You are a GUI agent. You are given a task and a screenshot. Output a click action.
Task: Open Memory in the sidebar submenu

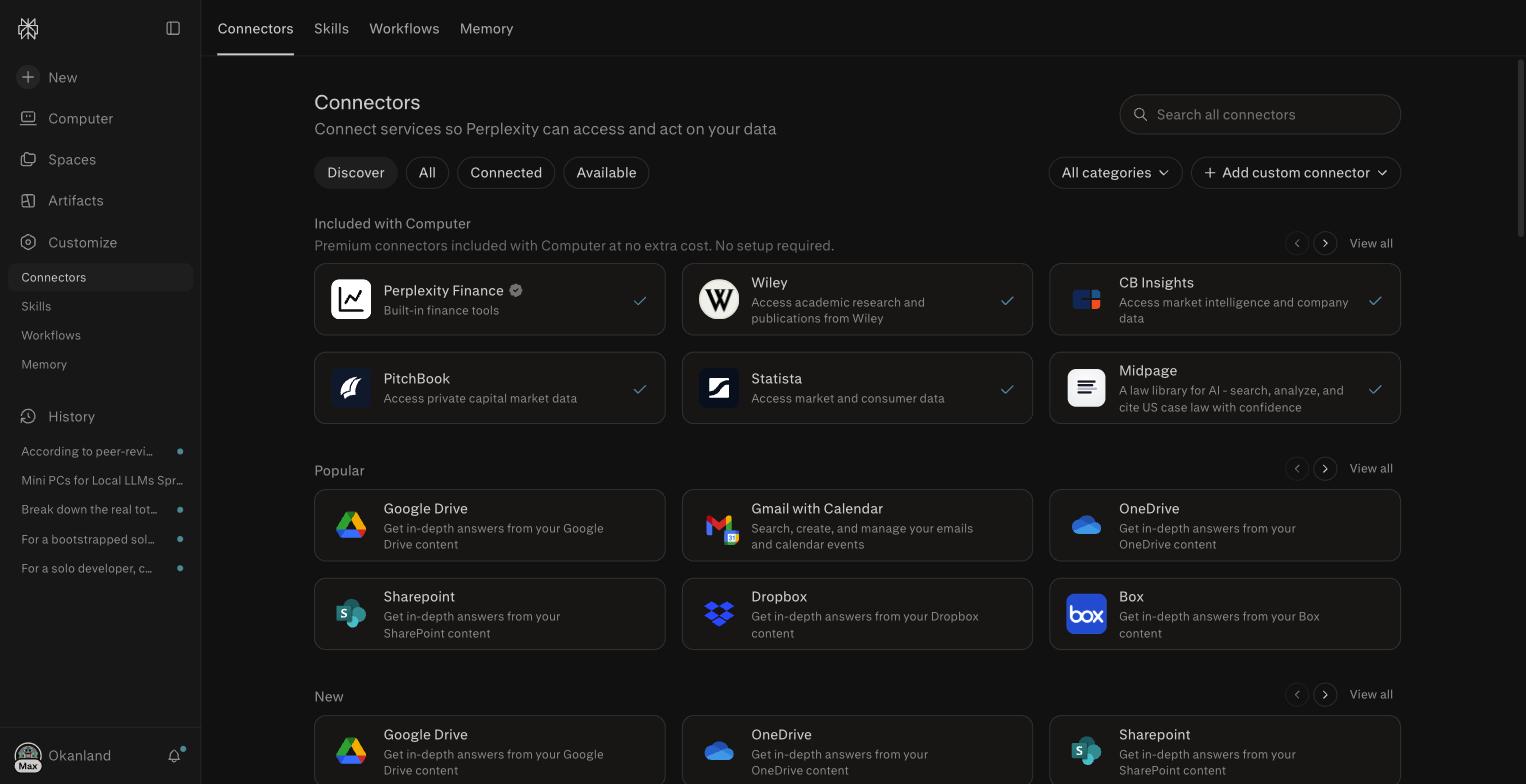click(44, 364)
